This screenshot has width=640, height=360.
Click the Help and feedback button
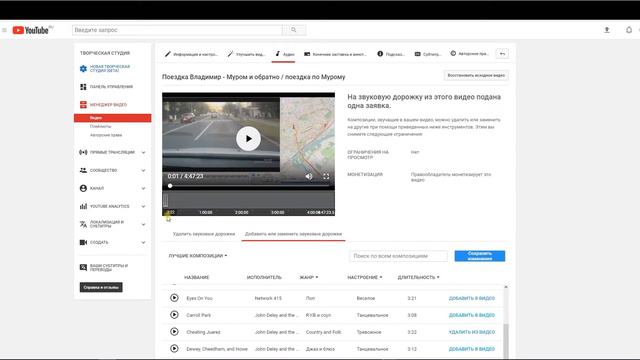coord(101,287)
